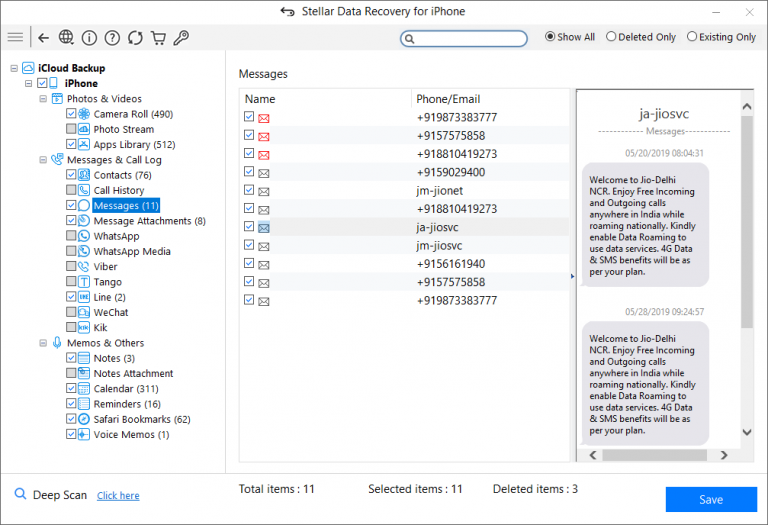
Task: Click the preview scroll up arrow
Action: pyautogui.click(x=746, y=106)
